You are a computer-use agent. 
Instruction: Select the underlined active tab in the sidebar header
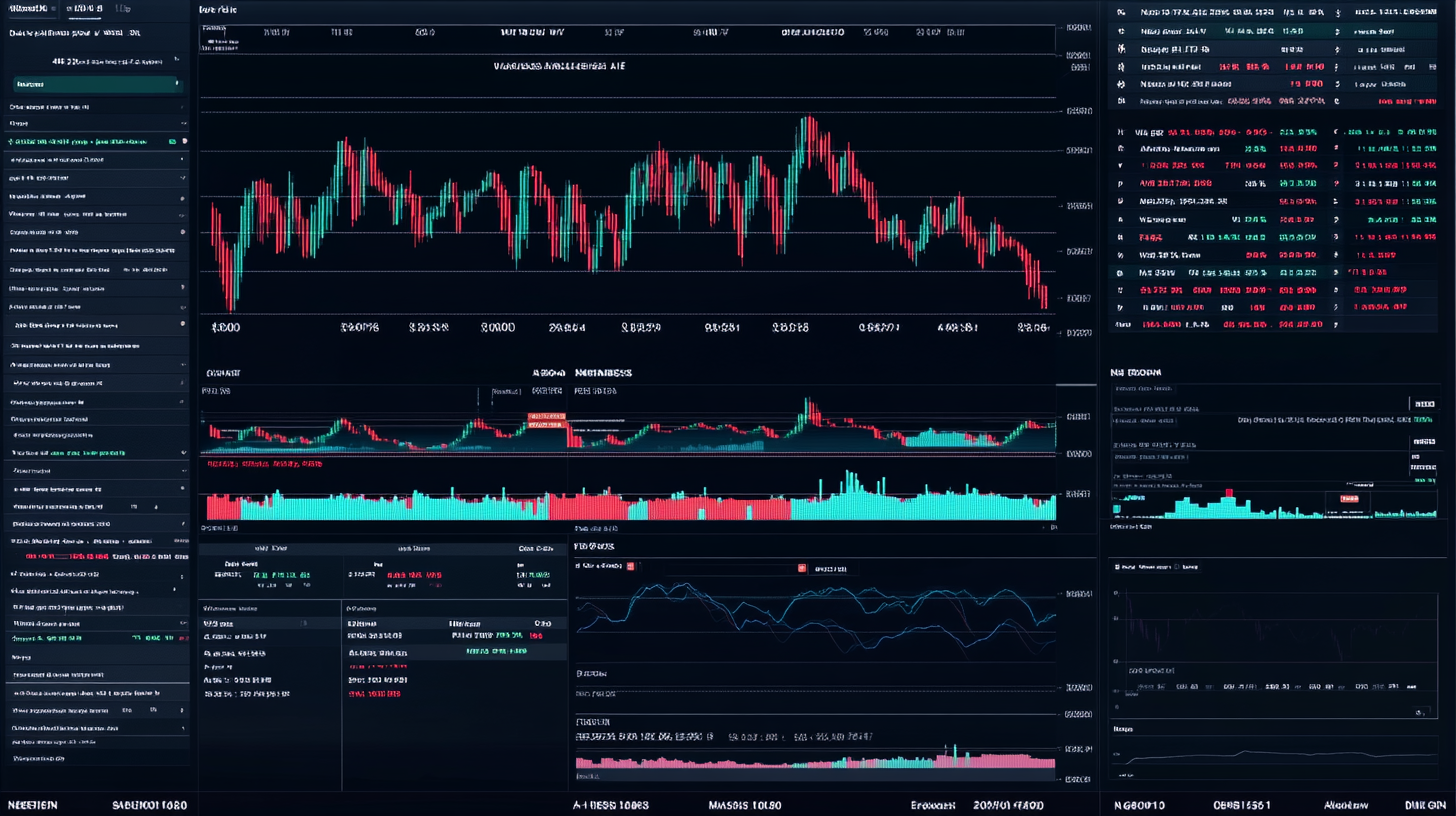[85, 10]
